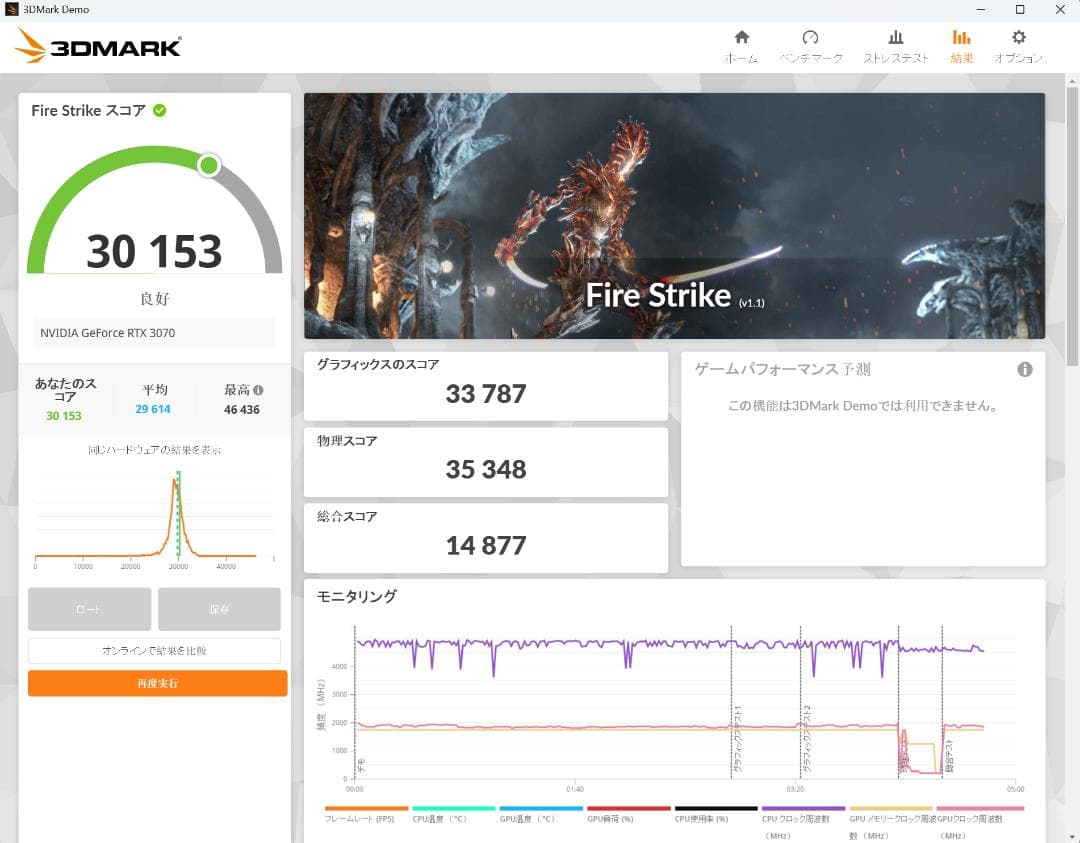Click green validation checkmark beside Fire Strike スコア
1080x843 pixels.
tap(160, 110)
